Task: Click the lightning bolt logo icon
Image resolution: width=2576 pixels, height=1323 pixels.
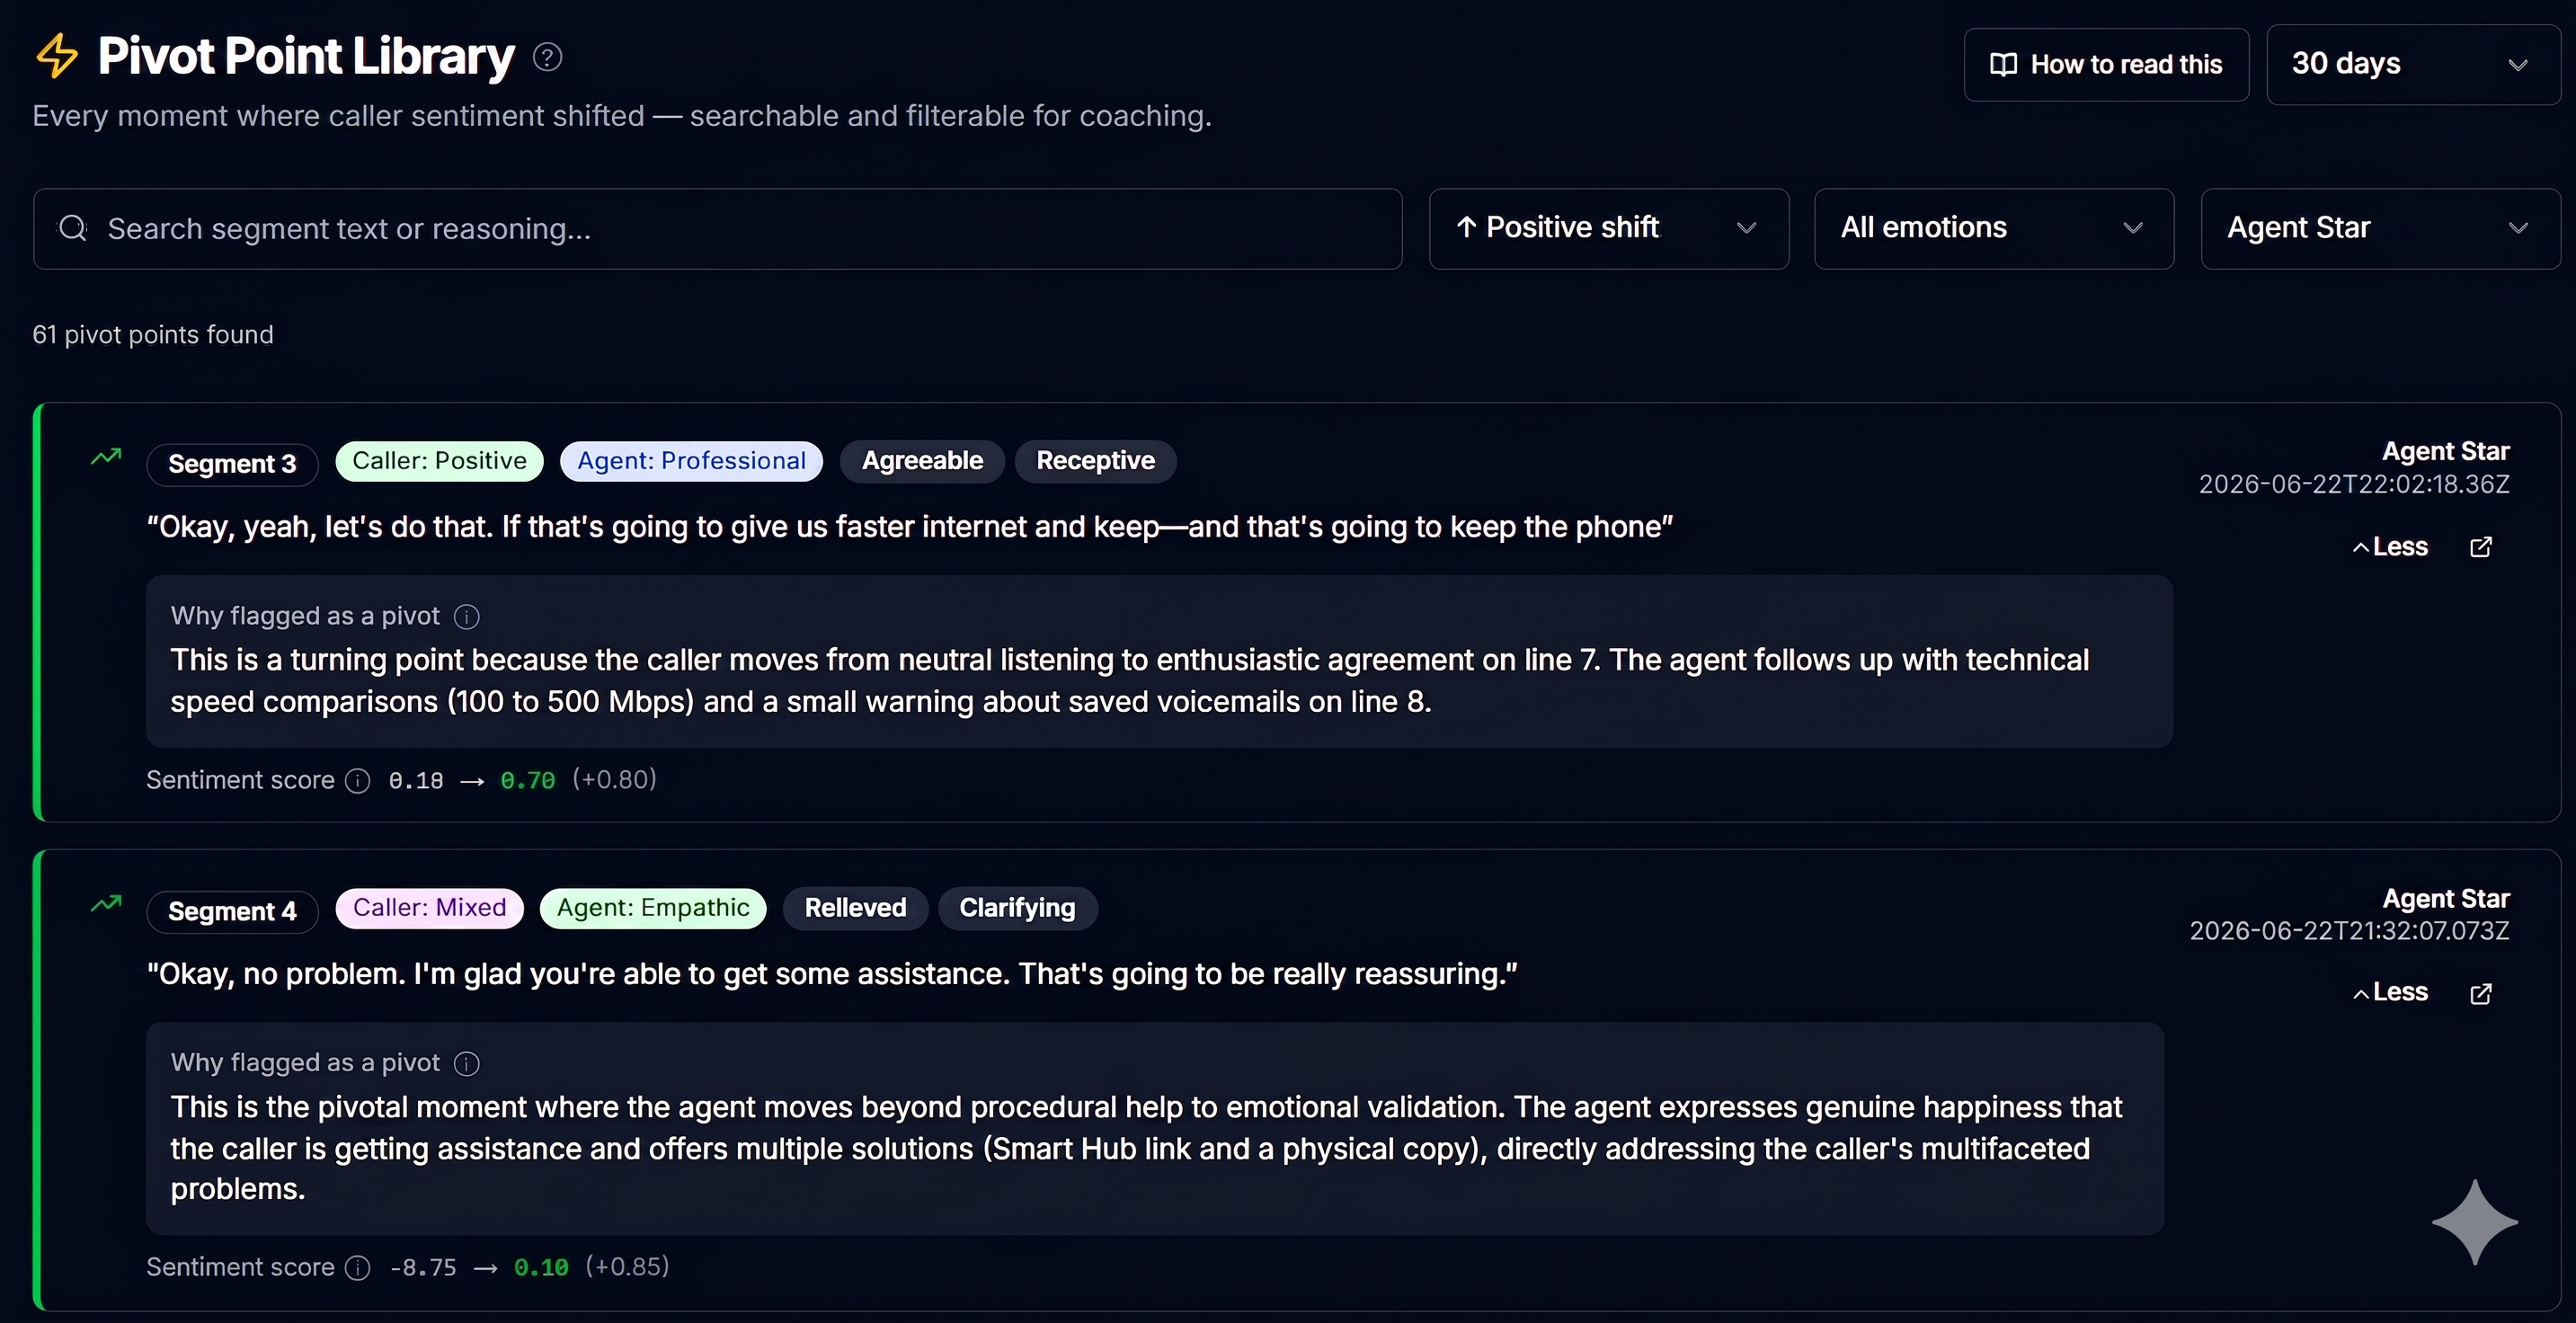Action: (x=57, y=56)
